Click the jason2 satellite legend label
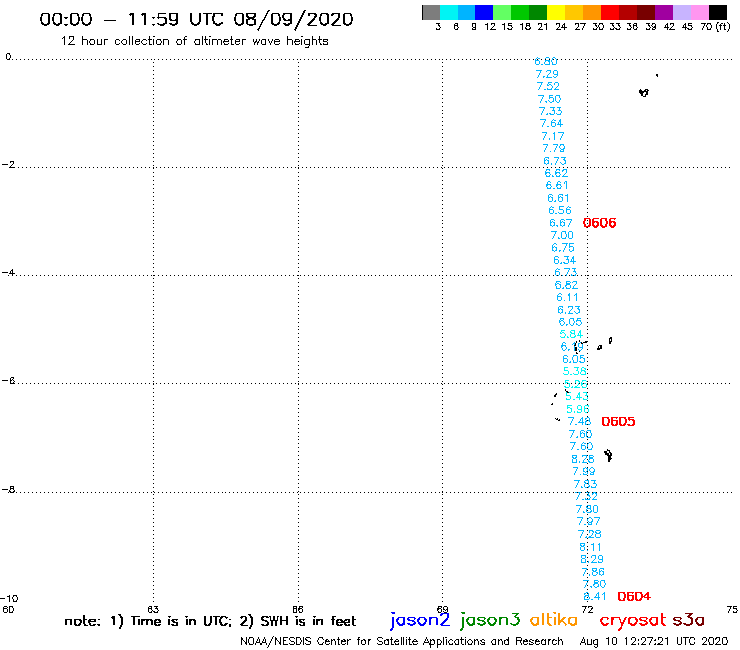This screenshot has height=650, width=740. (x=420, y=621)
